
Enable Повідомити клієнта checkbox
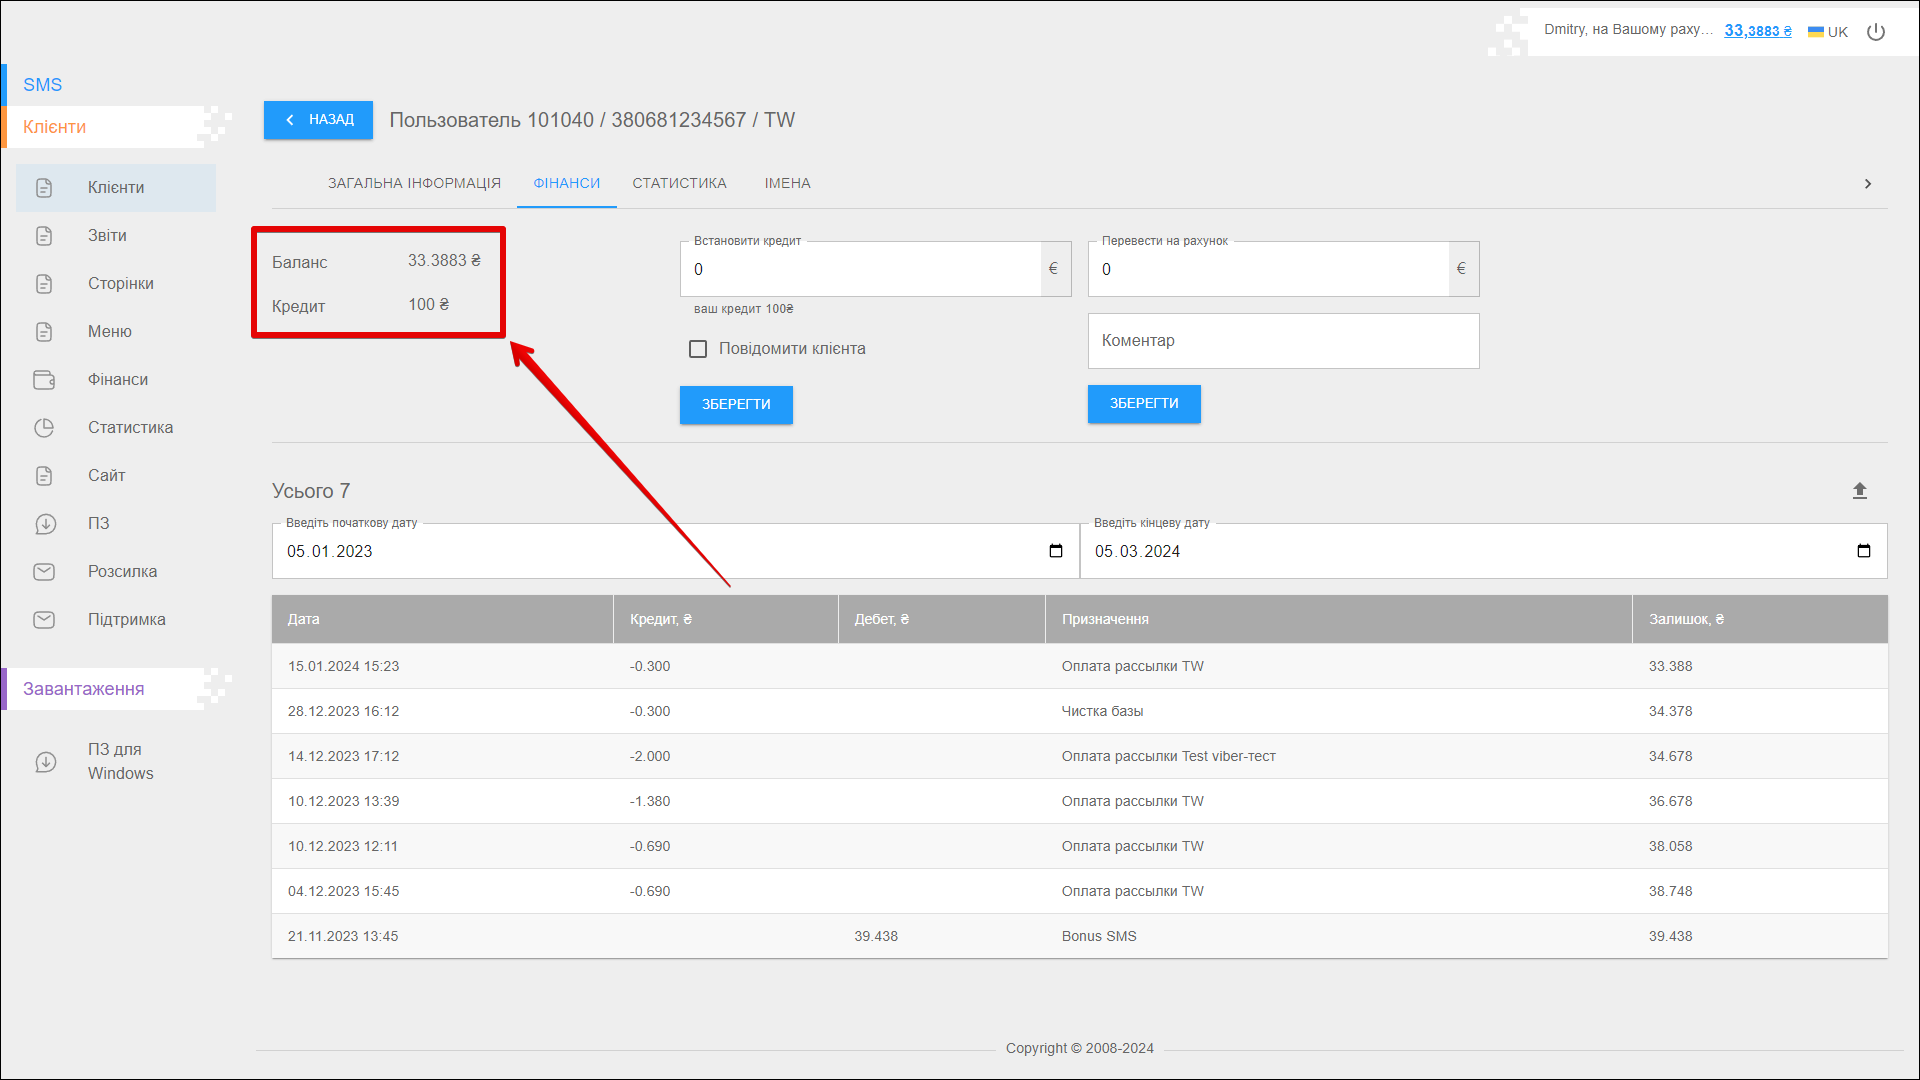click(698, 349)
